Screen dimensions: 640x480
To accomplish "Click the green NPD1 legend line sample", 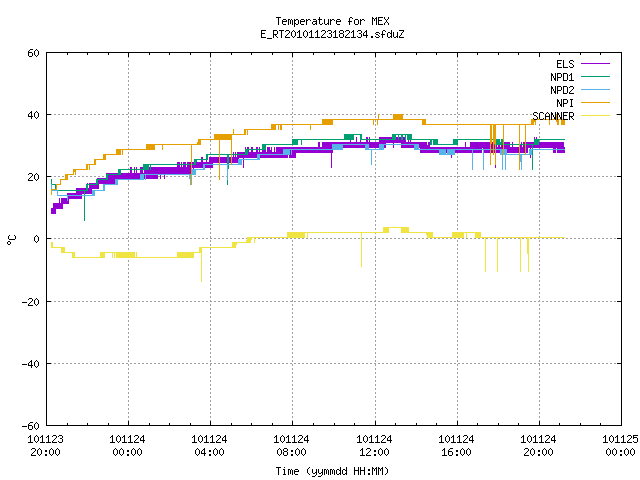I will 595,77.
